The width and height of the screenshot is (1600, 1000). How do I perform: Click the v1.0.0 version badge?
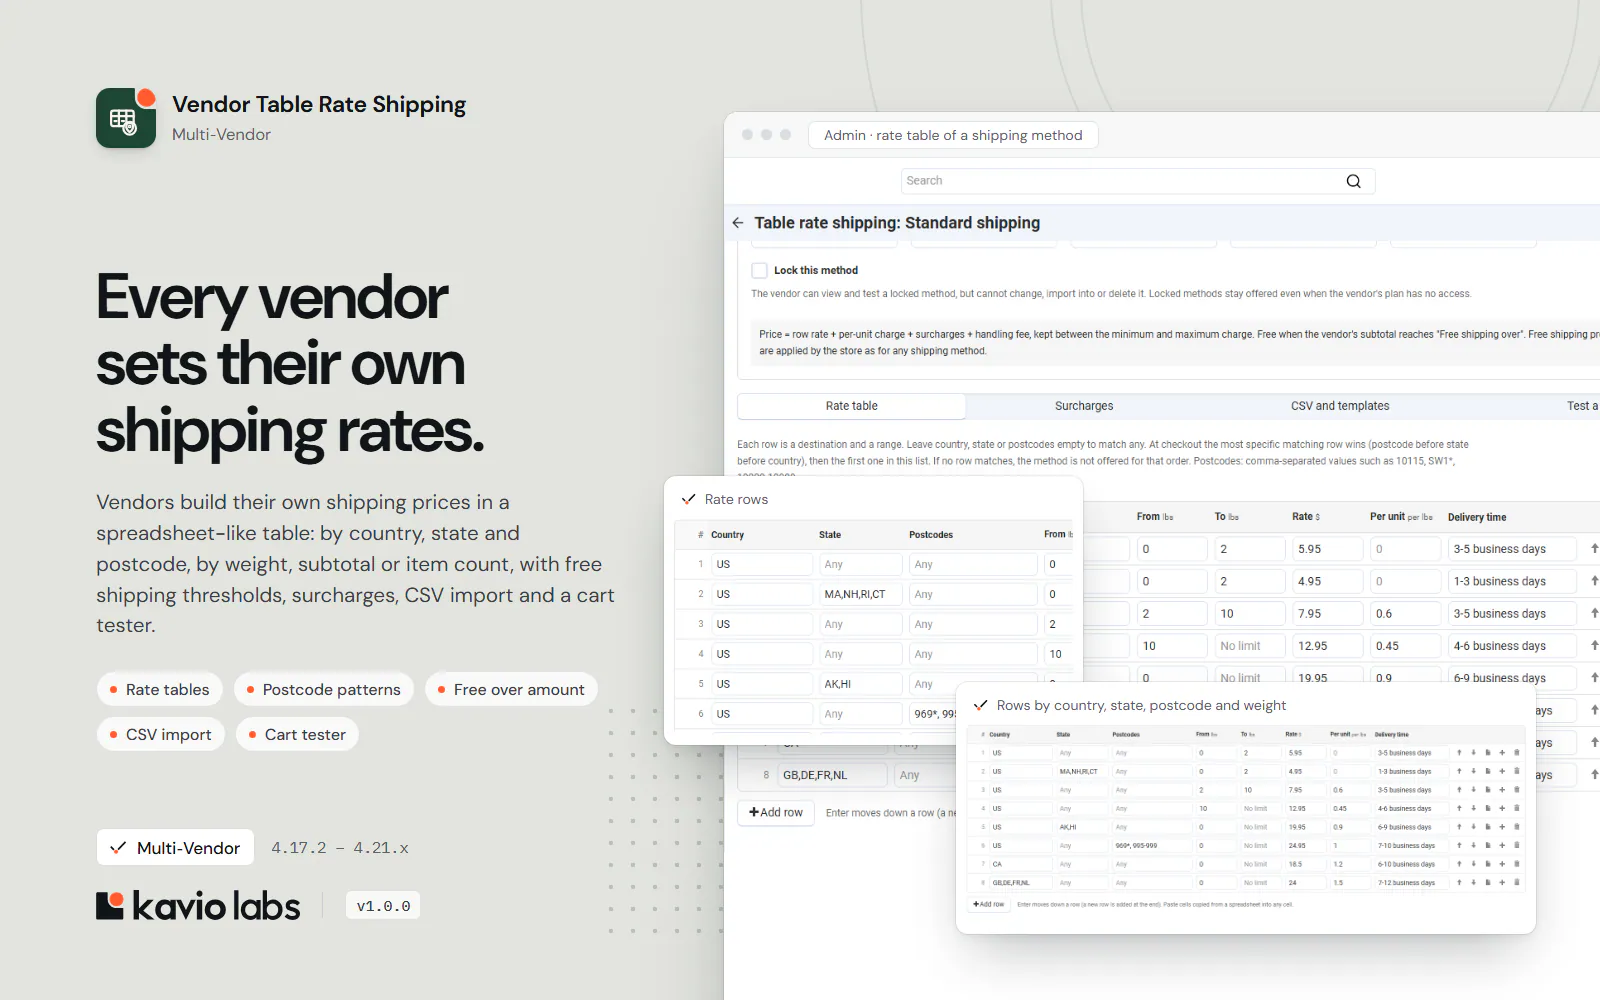(x=383, y=906)
